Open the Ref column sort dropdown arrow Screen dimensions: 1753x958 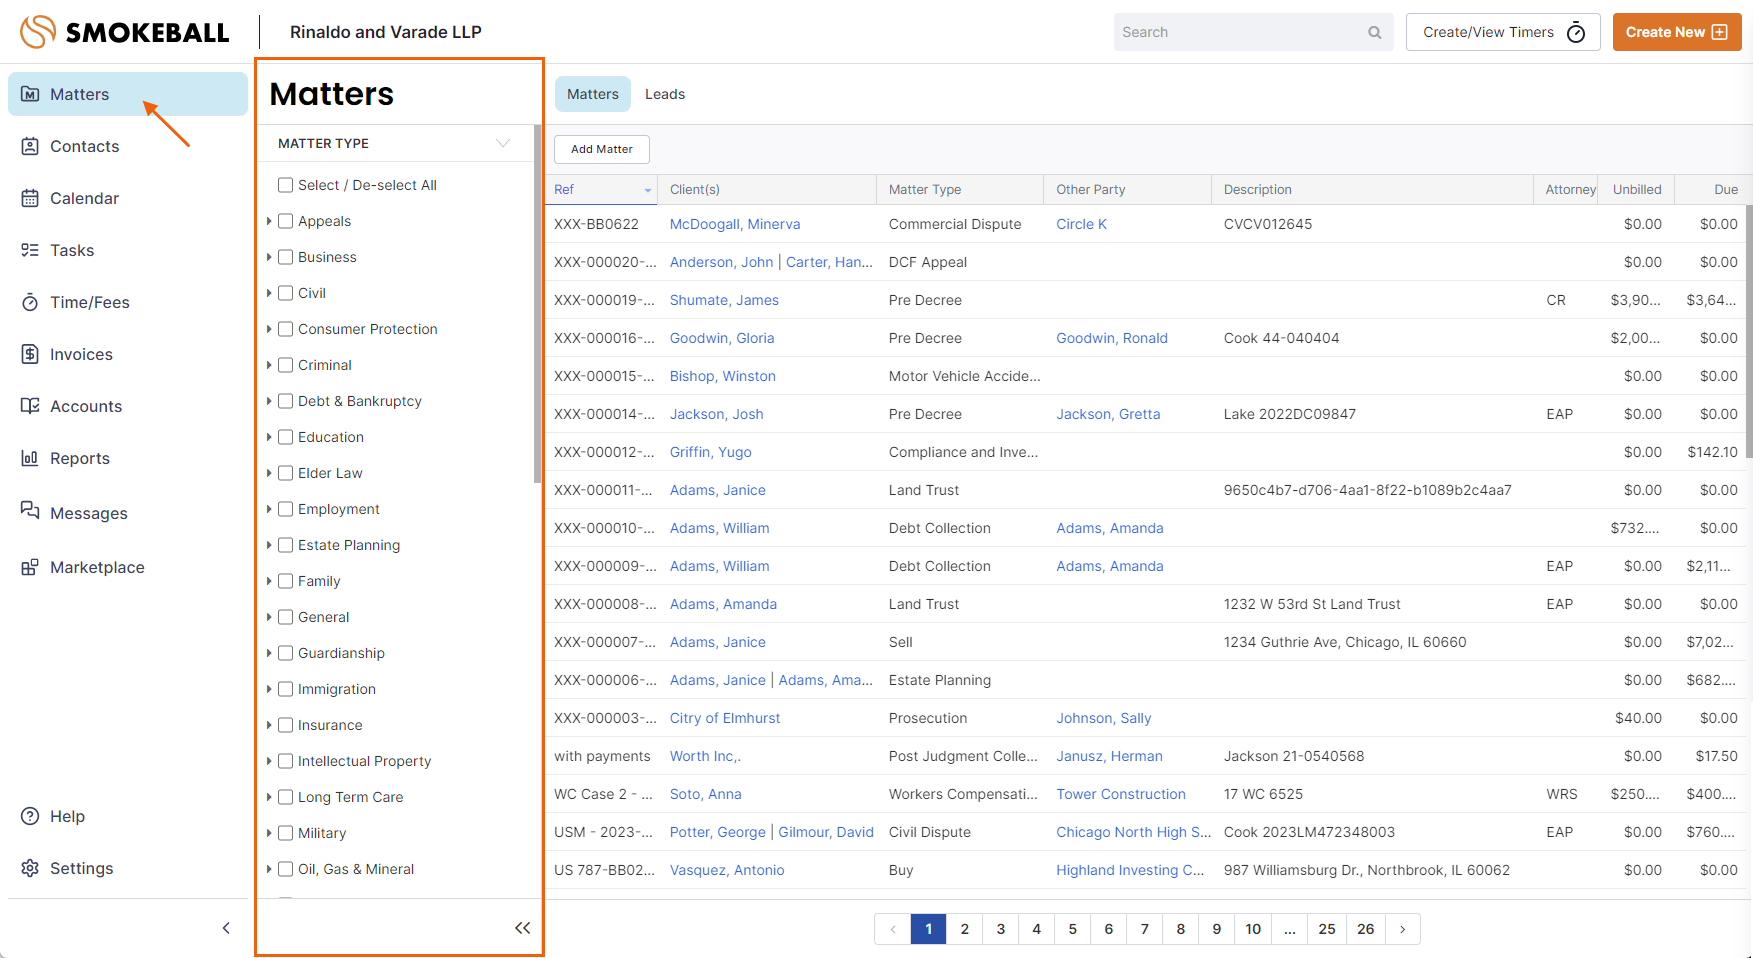click(648, 190)
